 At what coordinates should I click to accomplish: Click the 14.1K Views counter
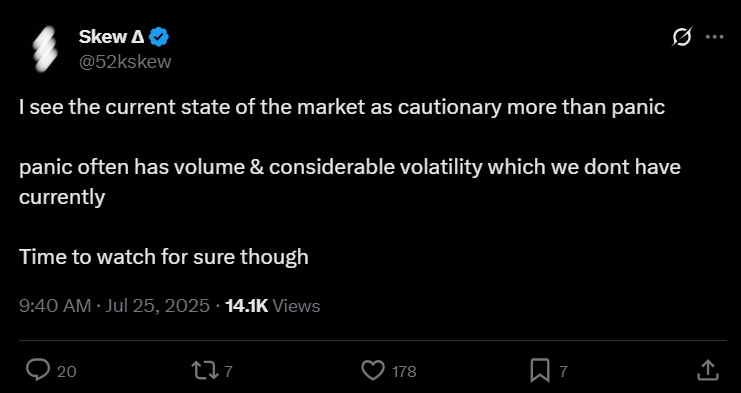pyautogui.click(x=273, y=306)
